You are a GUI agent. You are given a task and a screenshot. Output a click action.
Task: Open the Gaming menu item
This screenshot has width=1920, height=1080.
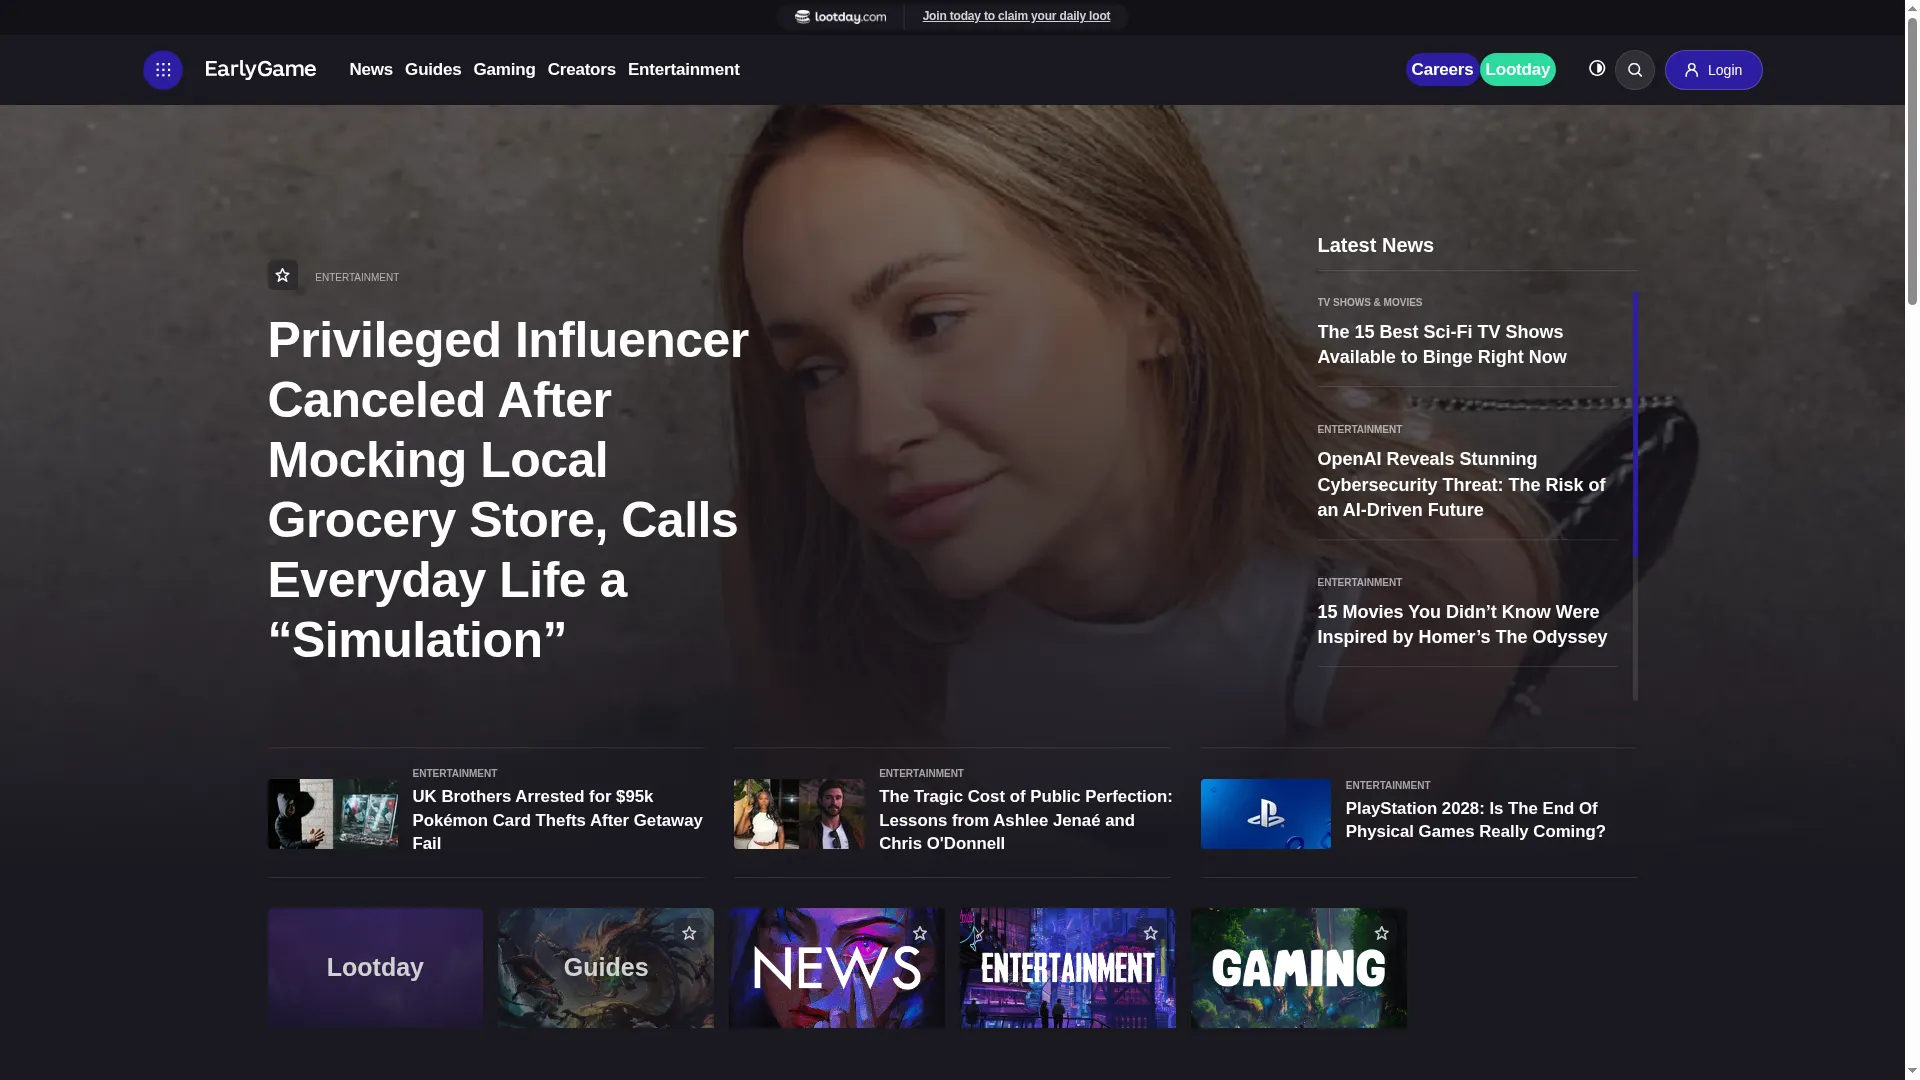pos(504,70)
